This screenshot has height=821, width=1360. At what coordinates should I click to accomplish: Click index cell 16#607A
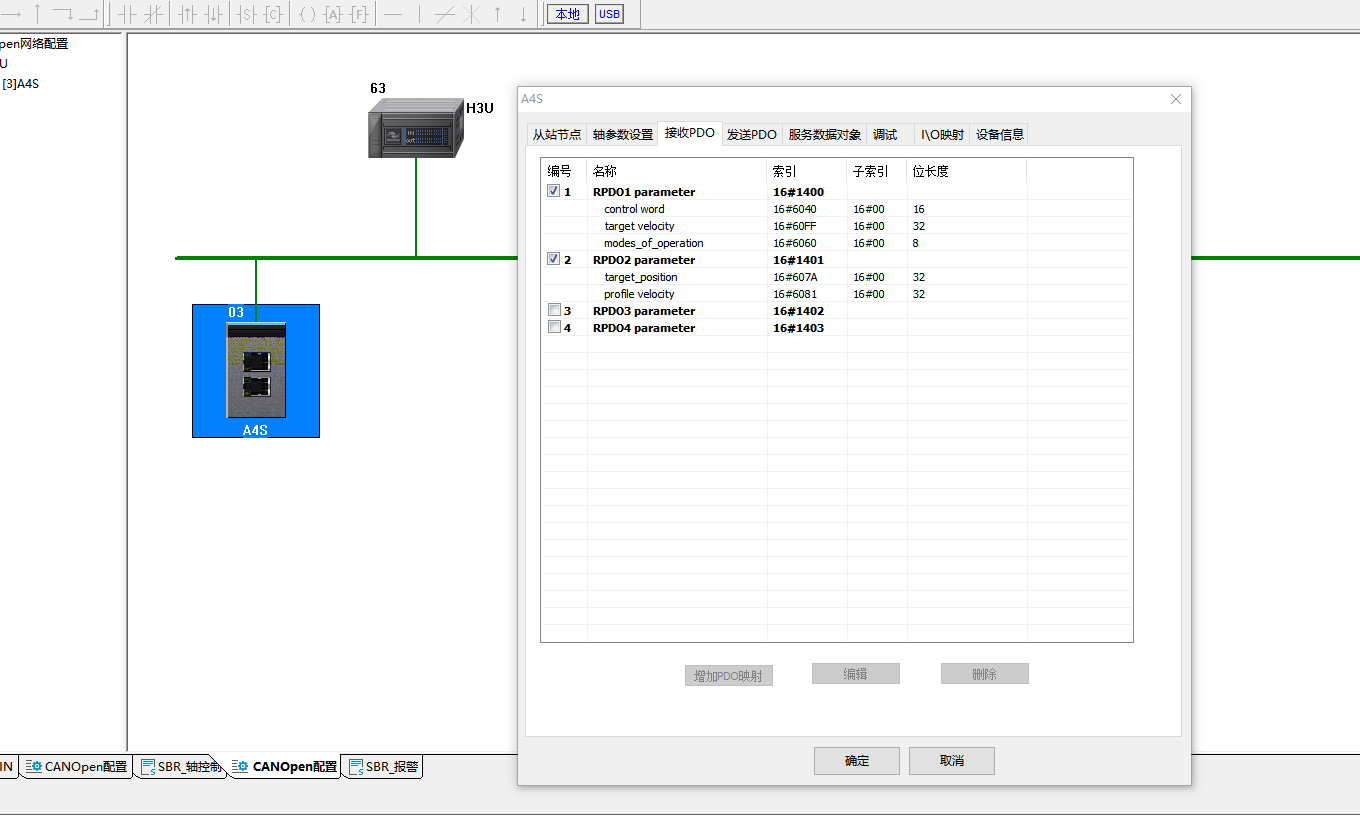pyautogui.click(x=795, y=277)
